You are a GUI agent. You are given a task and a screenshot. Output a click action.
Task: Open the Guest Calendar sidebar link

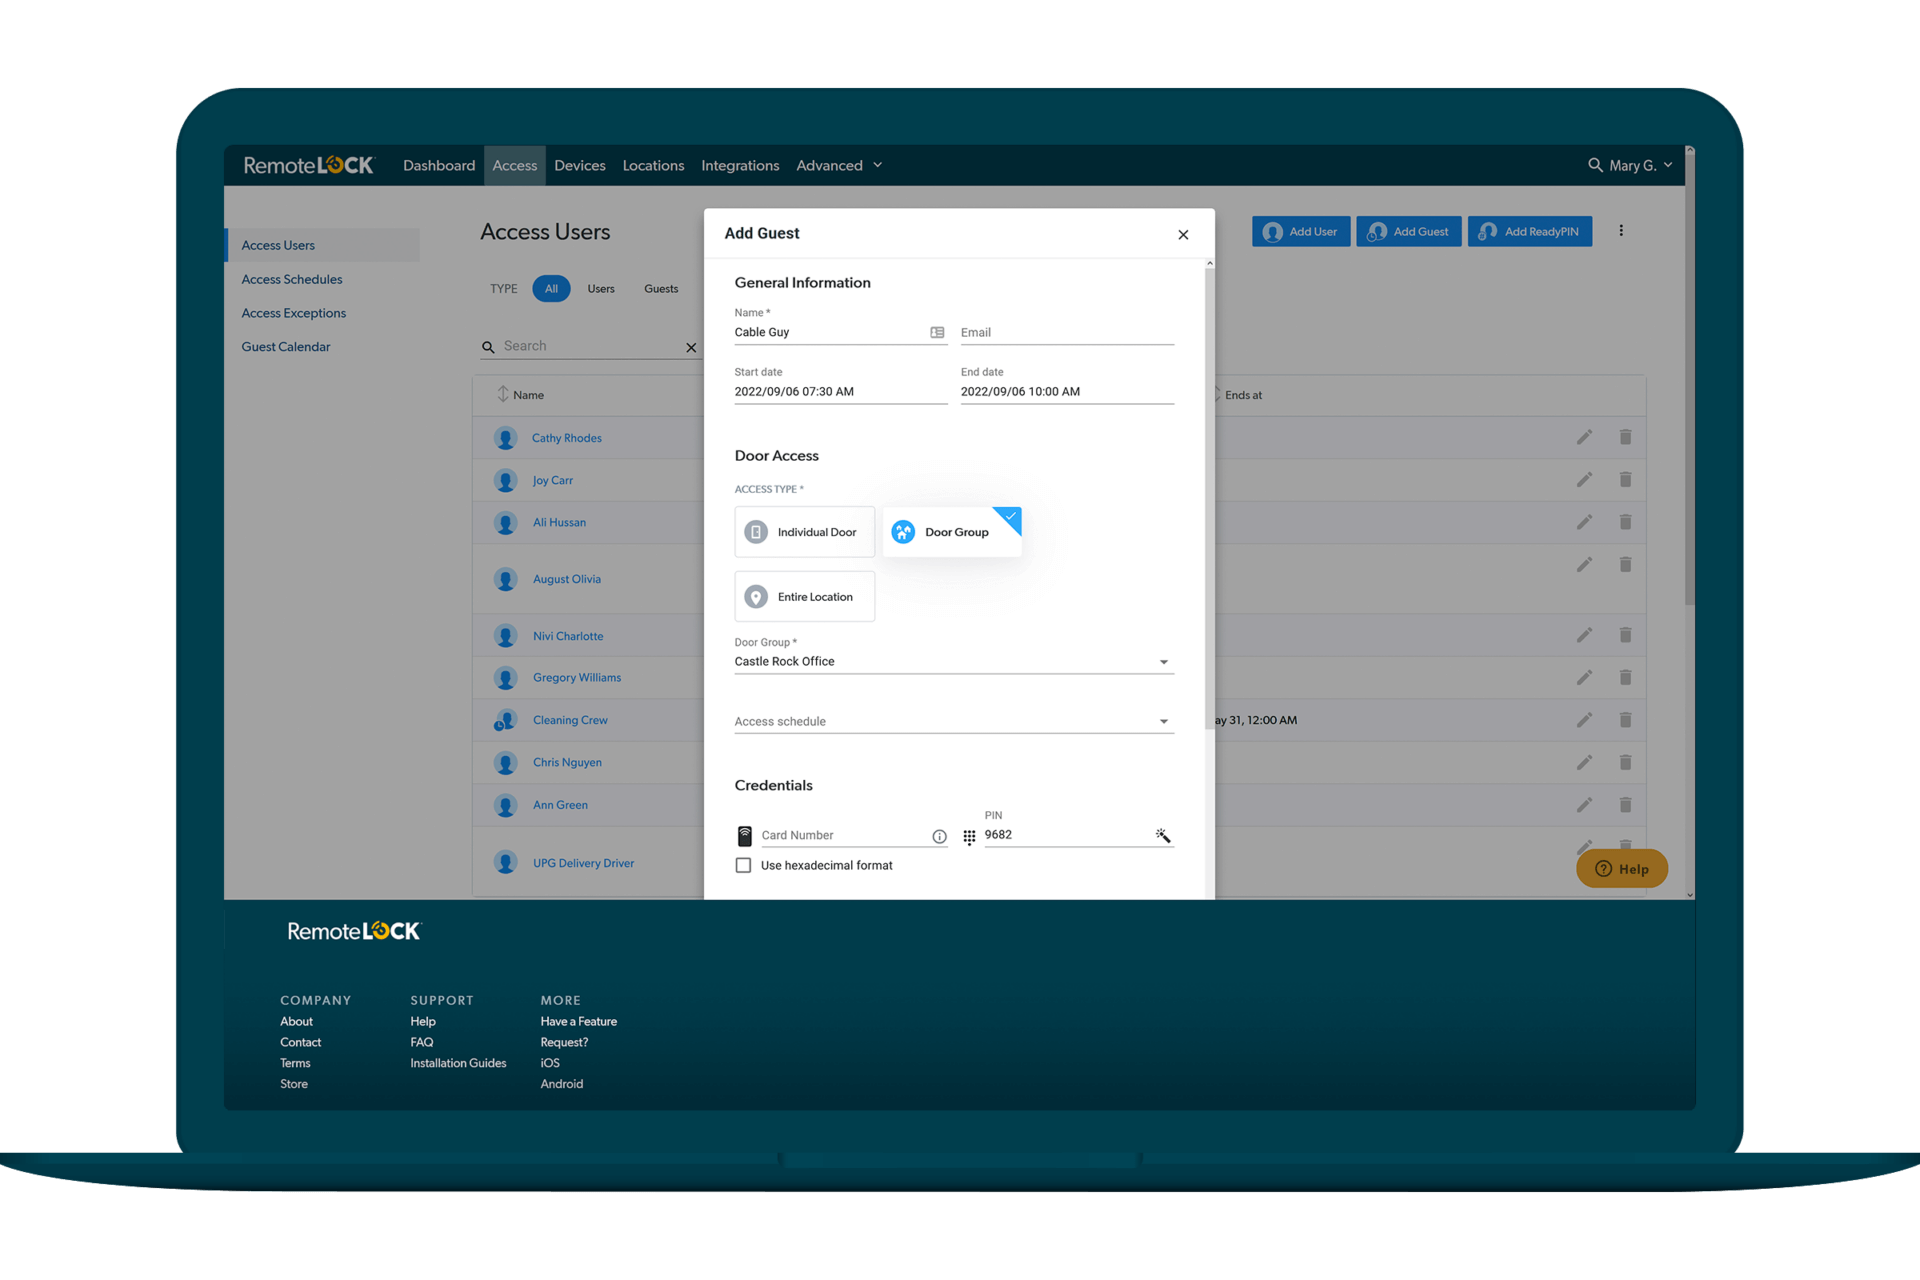click(x=286, y=347)
